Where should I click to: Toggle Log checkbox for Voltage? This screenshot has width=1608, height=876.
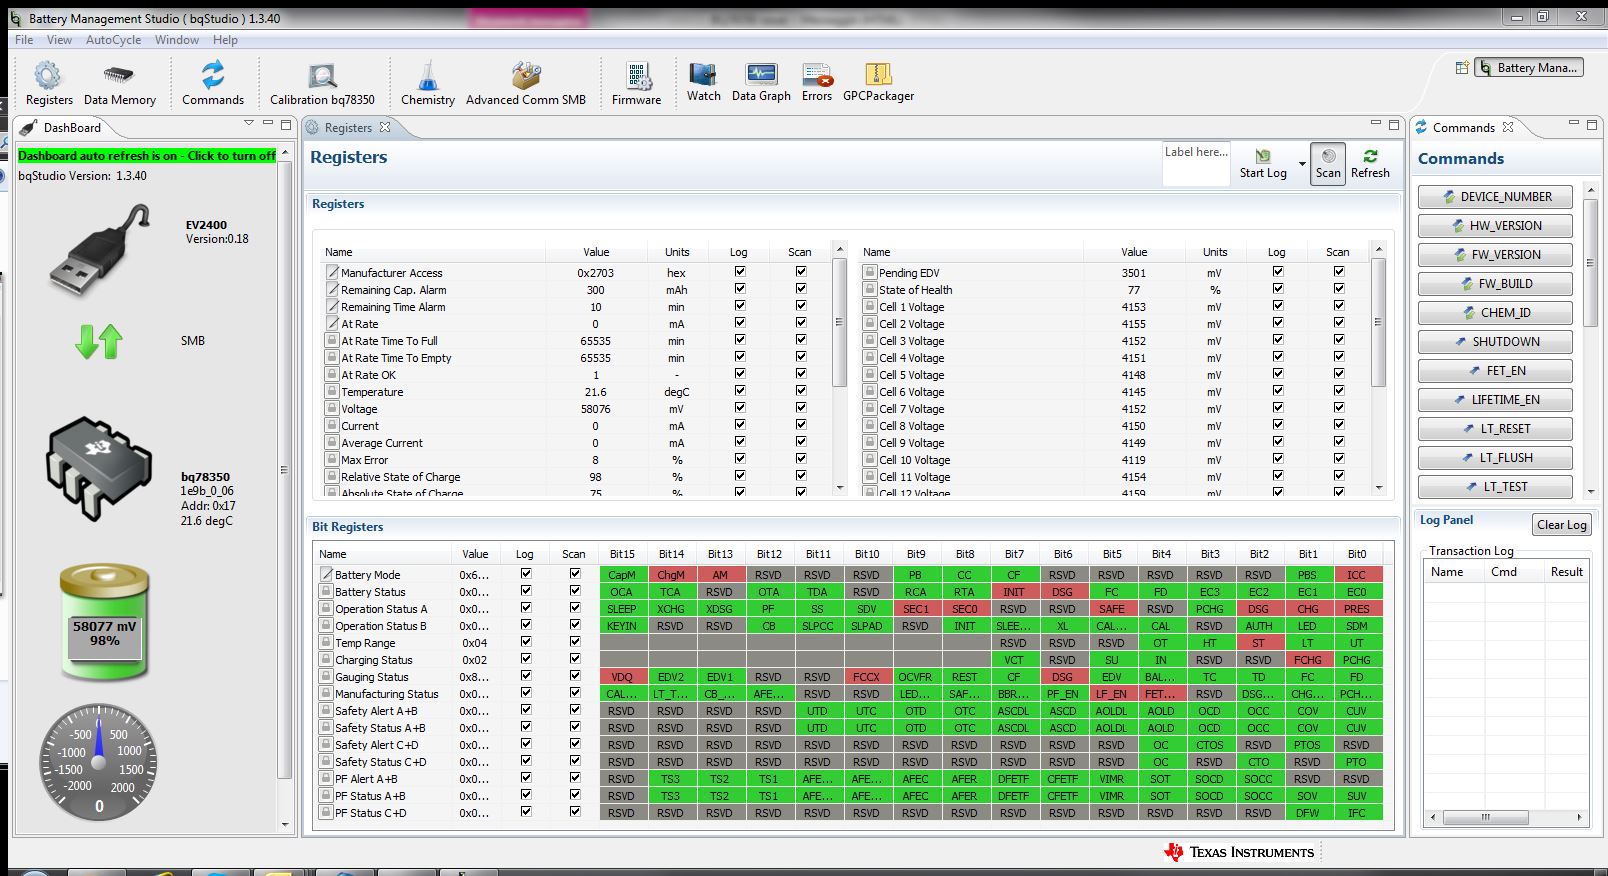(x=740, y=408)
